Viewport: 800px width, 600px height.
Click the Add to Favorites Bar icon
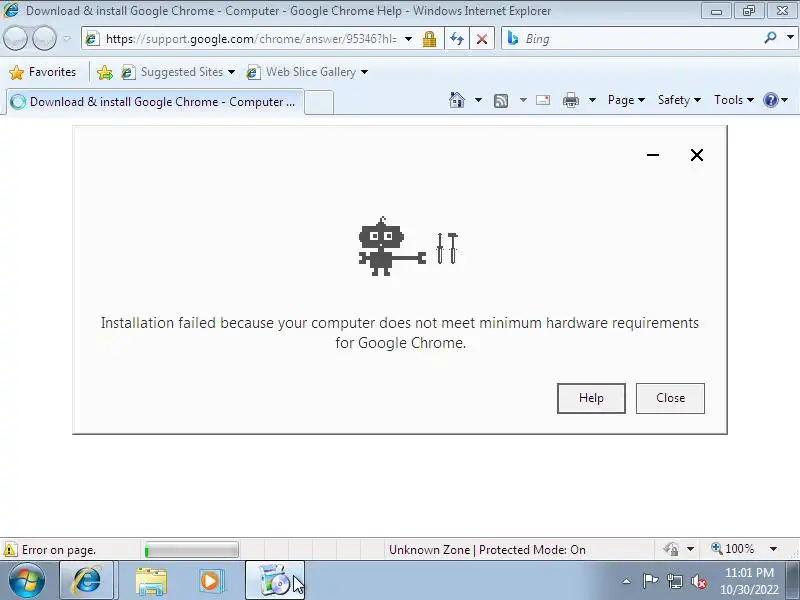[105, 72]
